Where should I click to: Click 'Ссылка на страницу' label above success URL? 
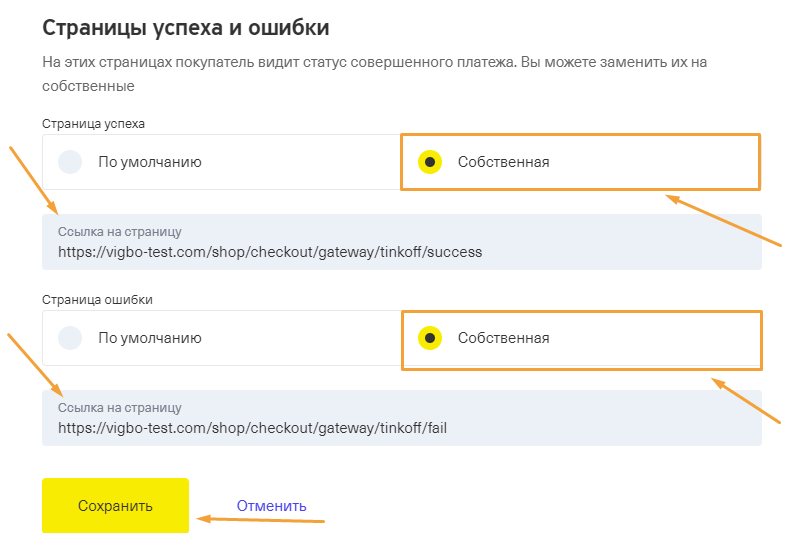(119, 232)
